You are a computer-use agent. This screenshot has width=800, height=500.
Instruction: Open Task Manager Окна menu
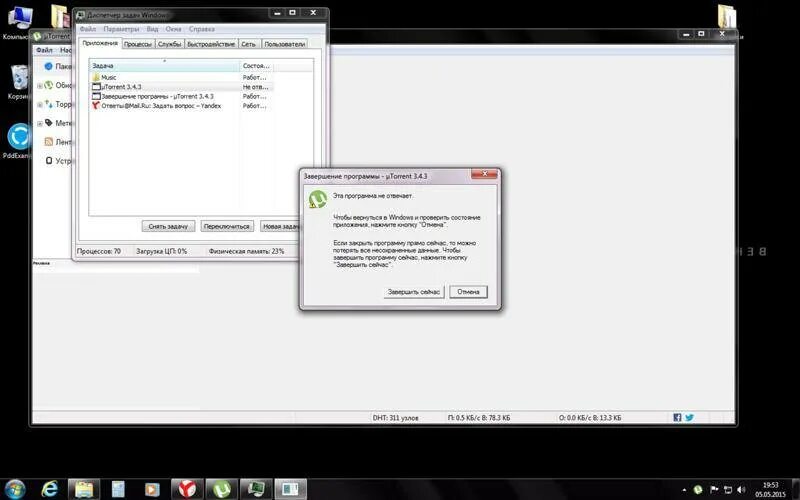tap(173, 29)
